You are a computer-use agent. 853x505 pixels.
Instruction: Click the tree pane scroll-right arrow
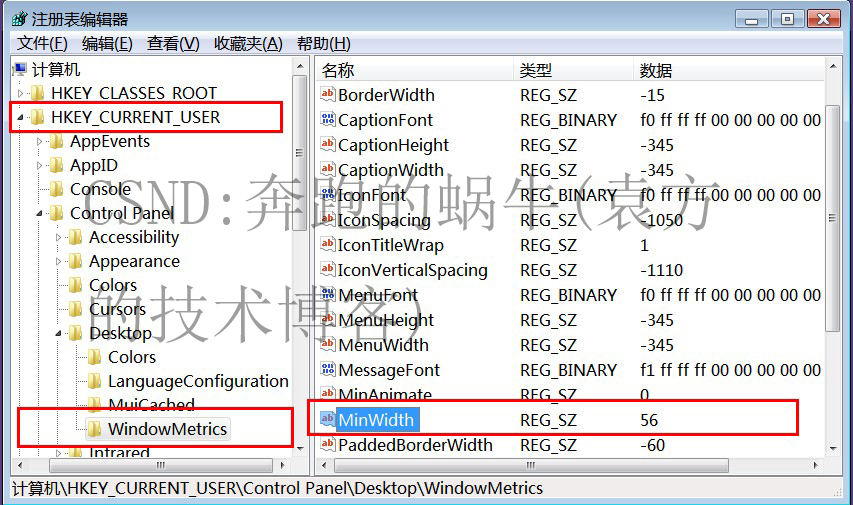point(282,465)
